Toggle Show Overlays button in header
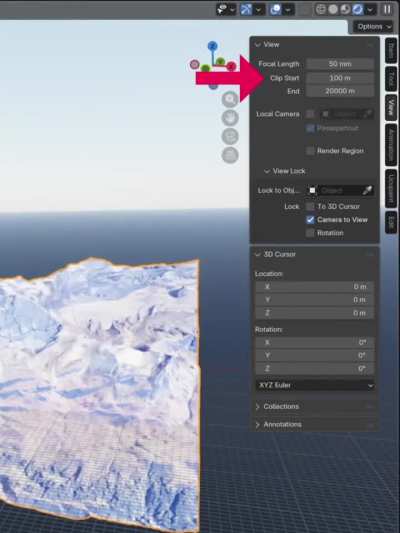The height and width of the screenshot is (533, 400). [x=276, y=10]
